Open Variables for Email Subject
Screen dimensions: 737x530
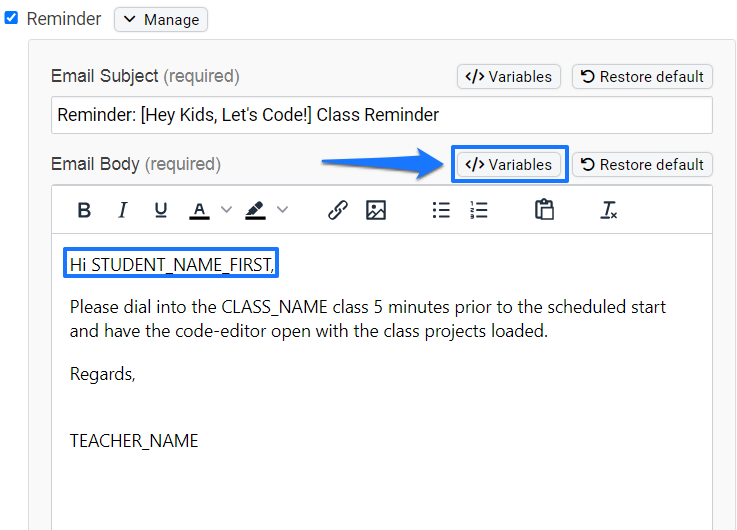(x=509, y=76)
